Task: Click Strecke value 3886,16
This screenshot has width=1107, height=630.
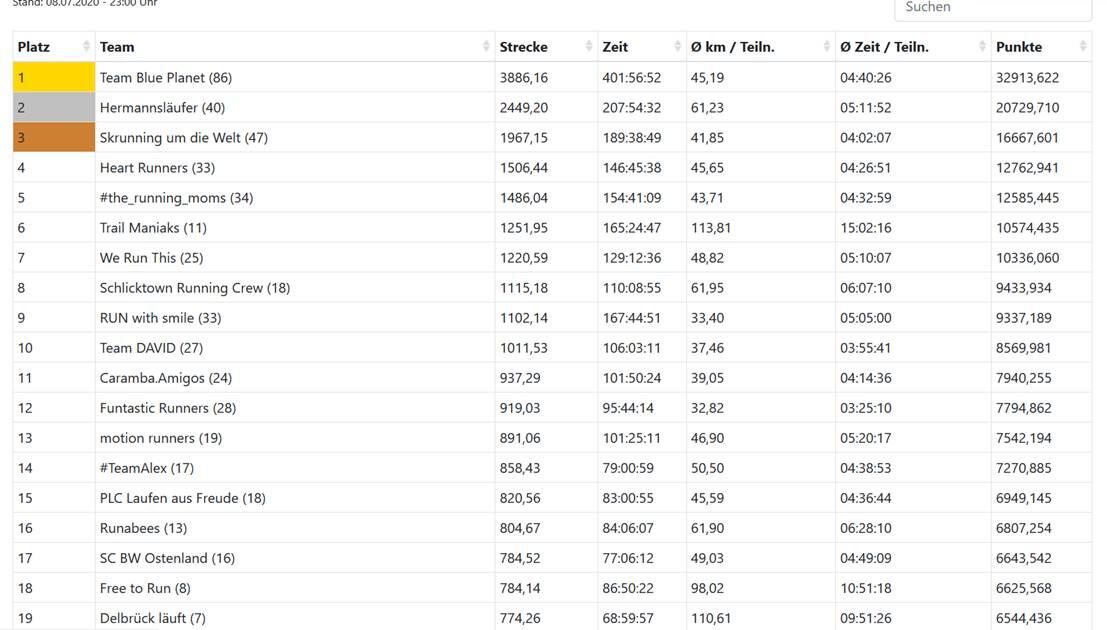Action: point(523,77)
